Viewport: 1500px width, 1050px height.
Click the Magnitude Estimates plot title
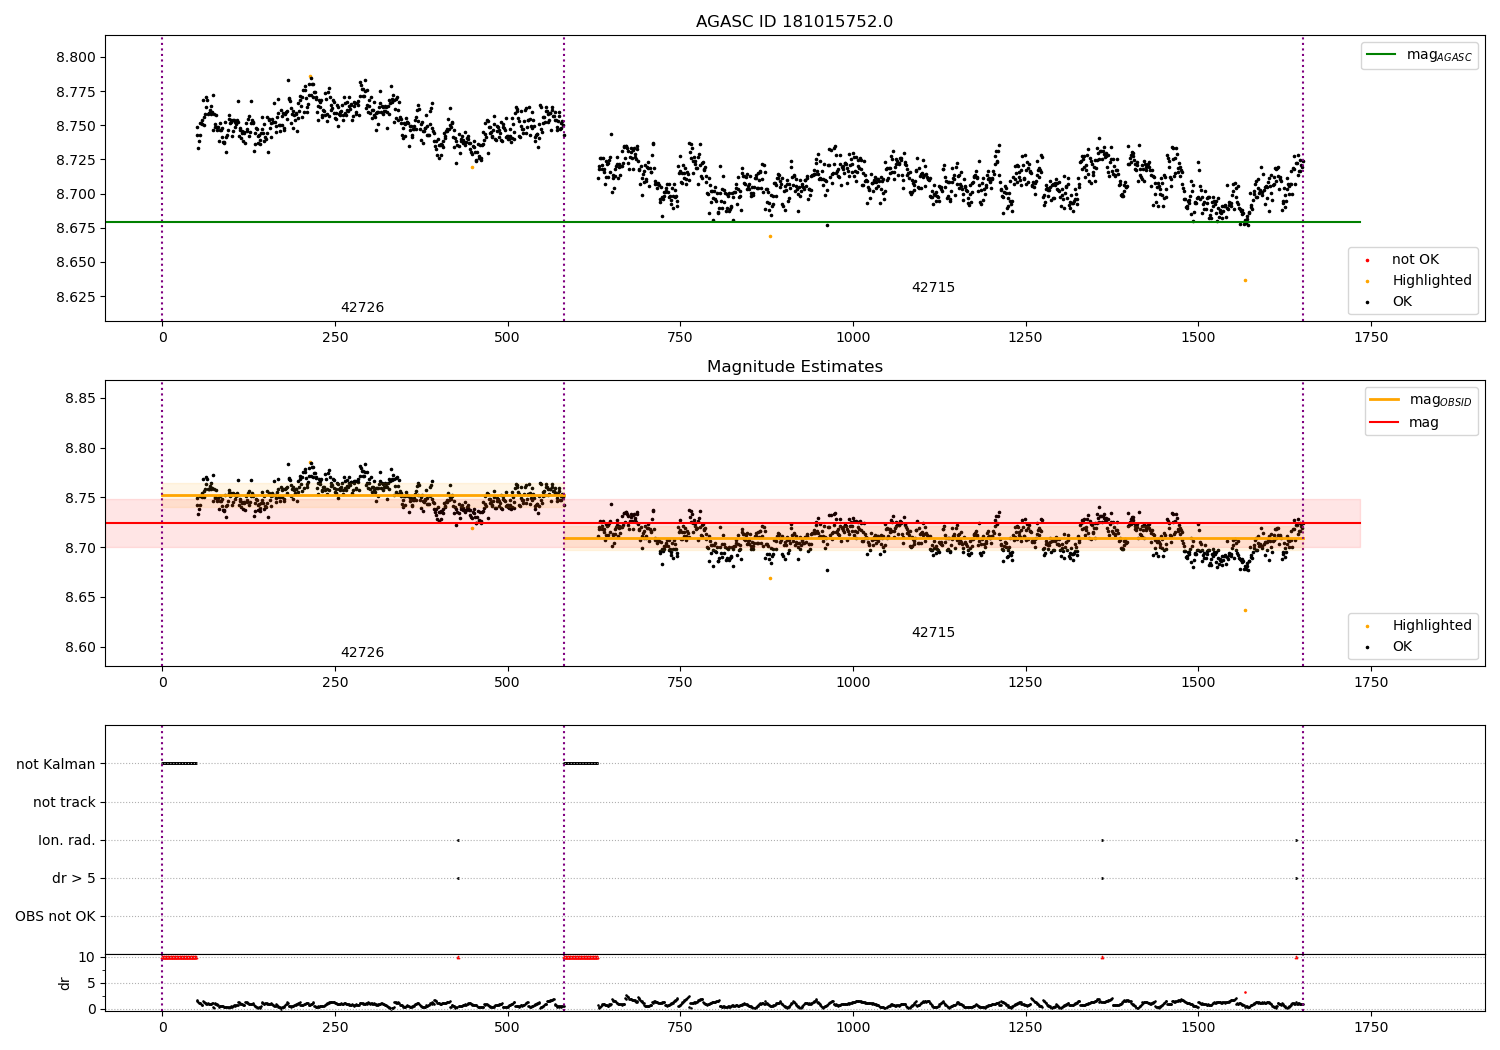(x=794, y=367)
